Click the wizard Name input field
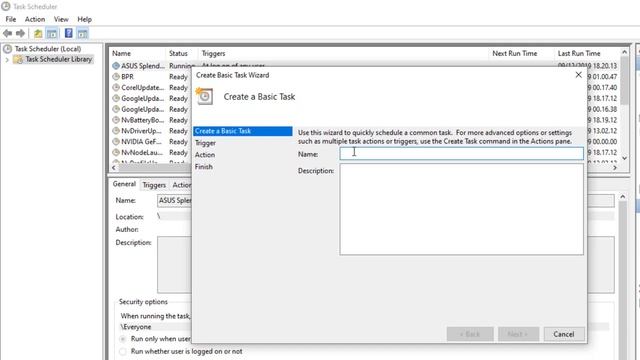 click(x=462, y=153)
